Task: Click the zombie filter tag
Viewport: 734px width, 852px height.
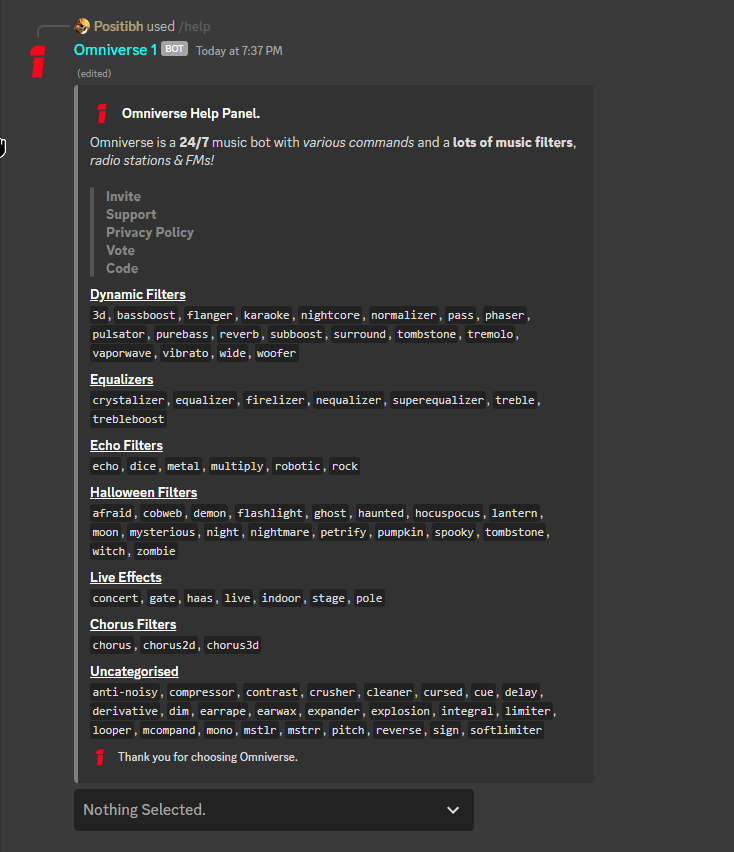Action: coord(156,551)
